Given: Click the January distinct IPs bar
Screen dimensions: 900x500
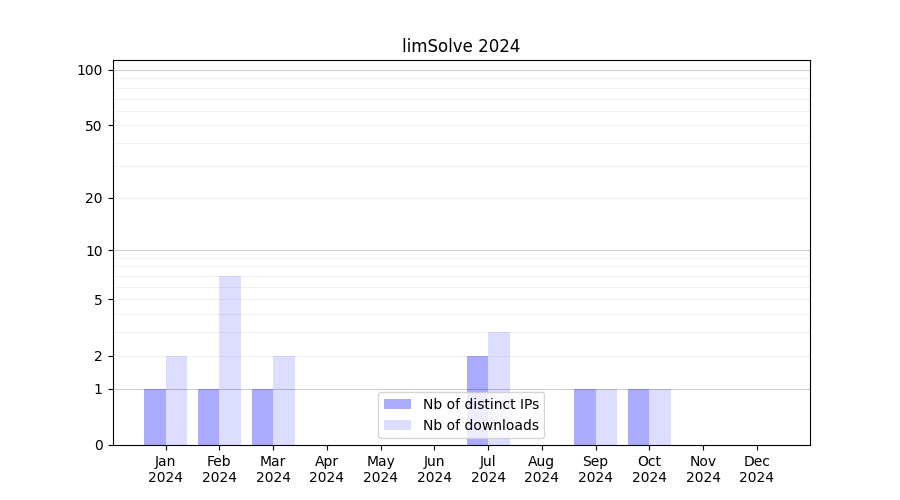Looking at the screenshot, I should click(x=155, y=417).
